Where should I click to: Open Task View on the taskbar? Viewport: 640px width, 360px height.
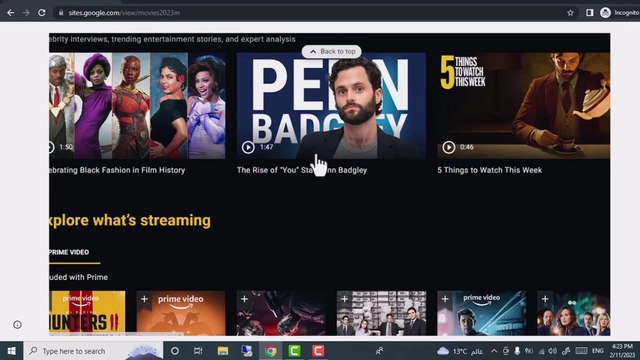pyautogui.click(x=198, y=351)
